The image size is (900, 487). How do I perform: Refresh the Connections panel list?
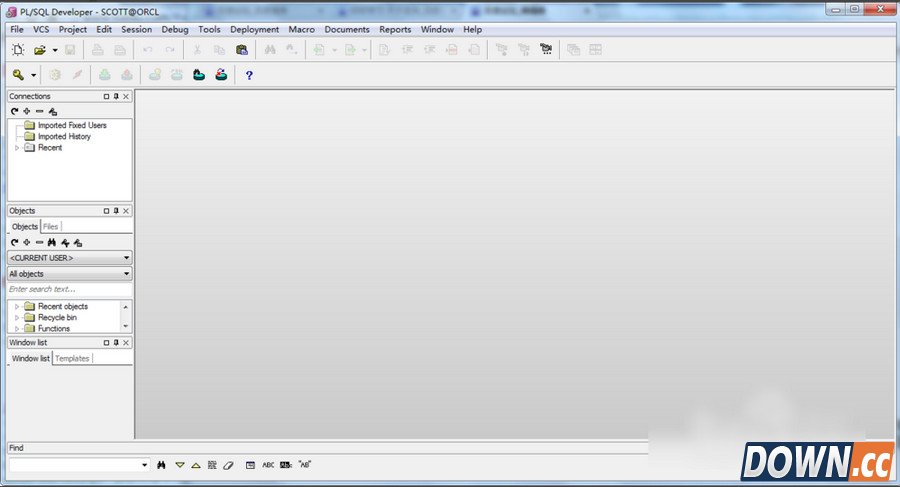coord(15,111)
